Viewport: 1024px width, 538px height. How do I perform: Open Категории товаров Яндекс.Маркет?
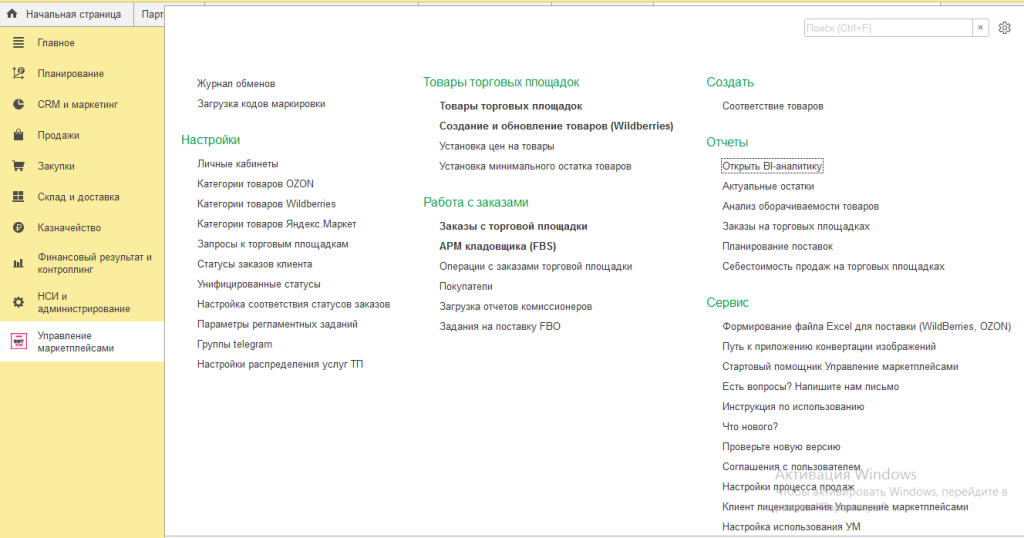277,224
